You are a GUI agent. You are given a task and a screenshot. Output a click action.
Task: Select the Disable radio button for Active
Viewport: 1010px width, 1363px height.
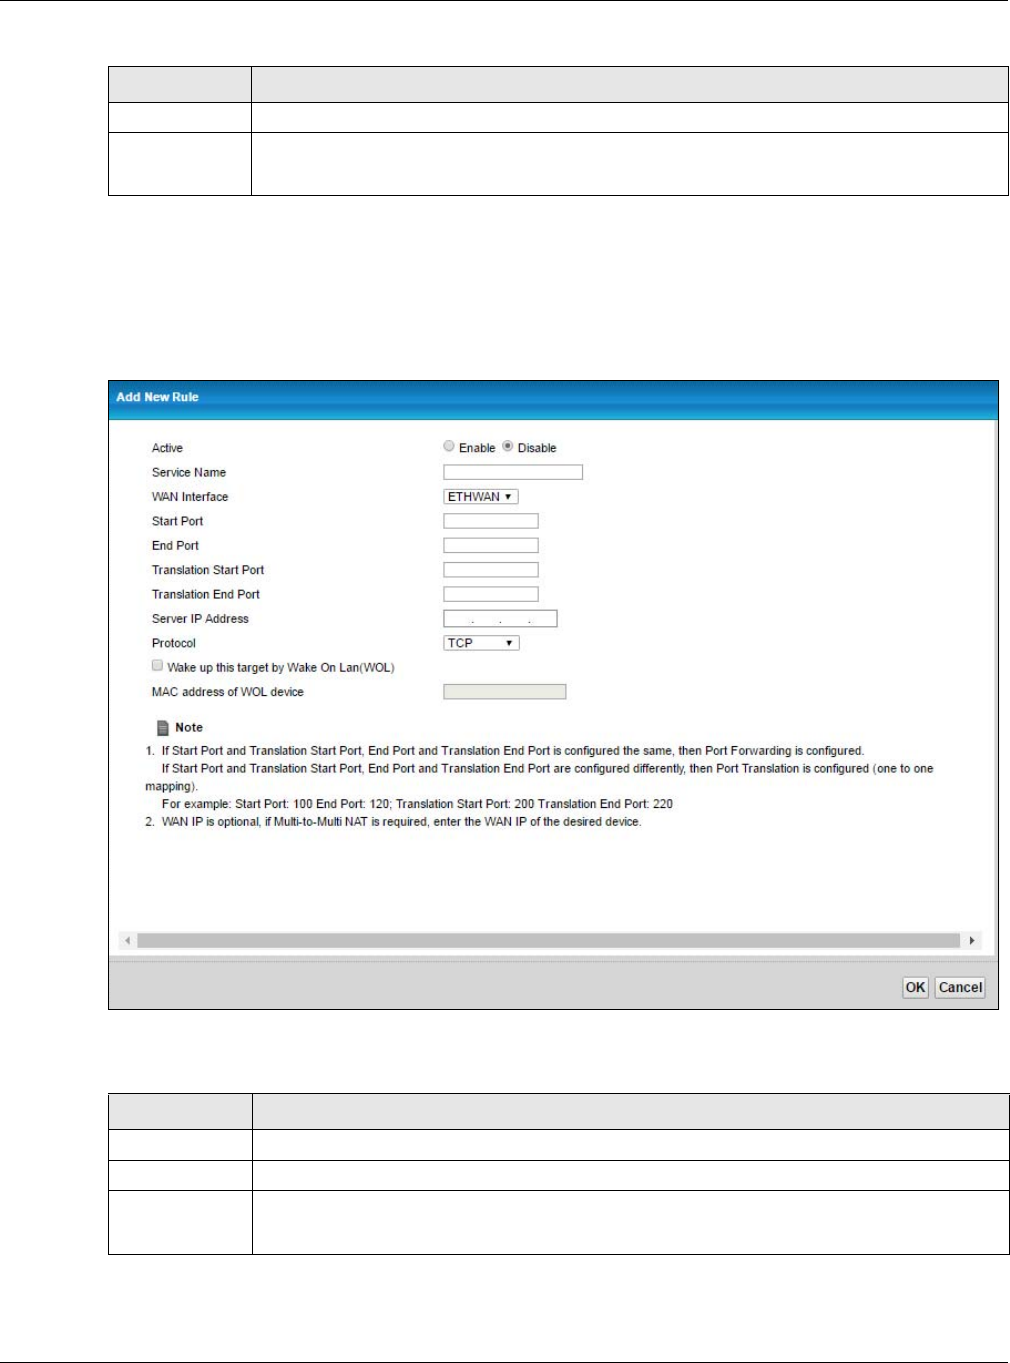click(508, 447)
